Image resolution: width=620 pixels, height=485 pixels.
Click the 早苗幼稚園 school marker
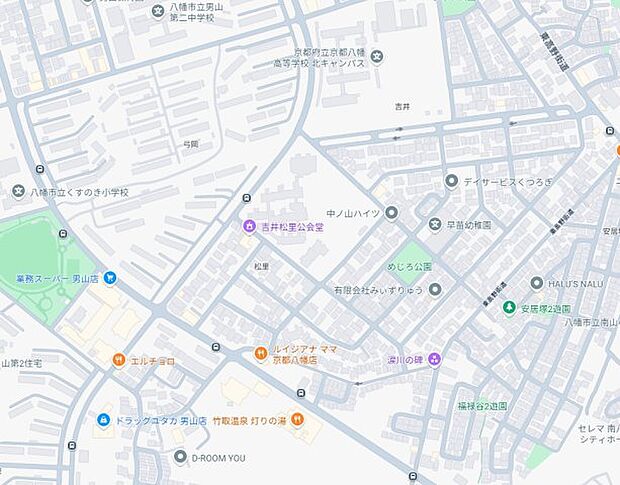435,225
